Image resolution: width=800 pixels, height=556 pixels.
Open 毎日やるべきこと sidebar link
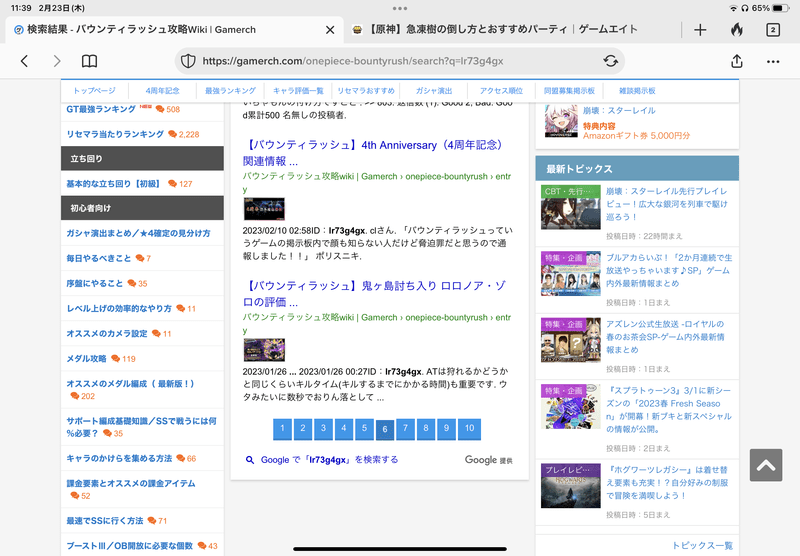(98, 258)
